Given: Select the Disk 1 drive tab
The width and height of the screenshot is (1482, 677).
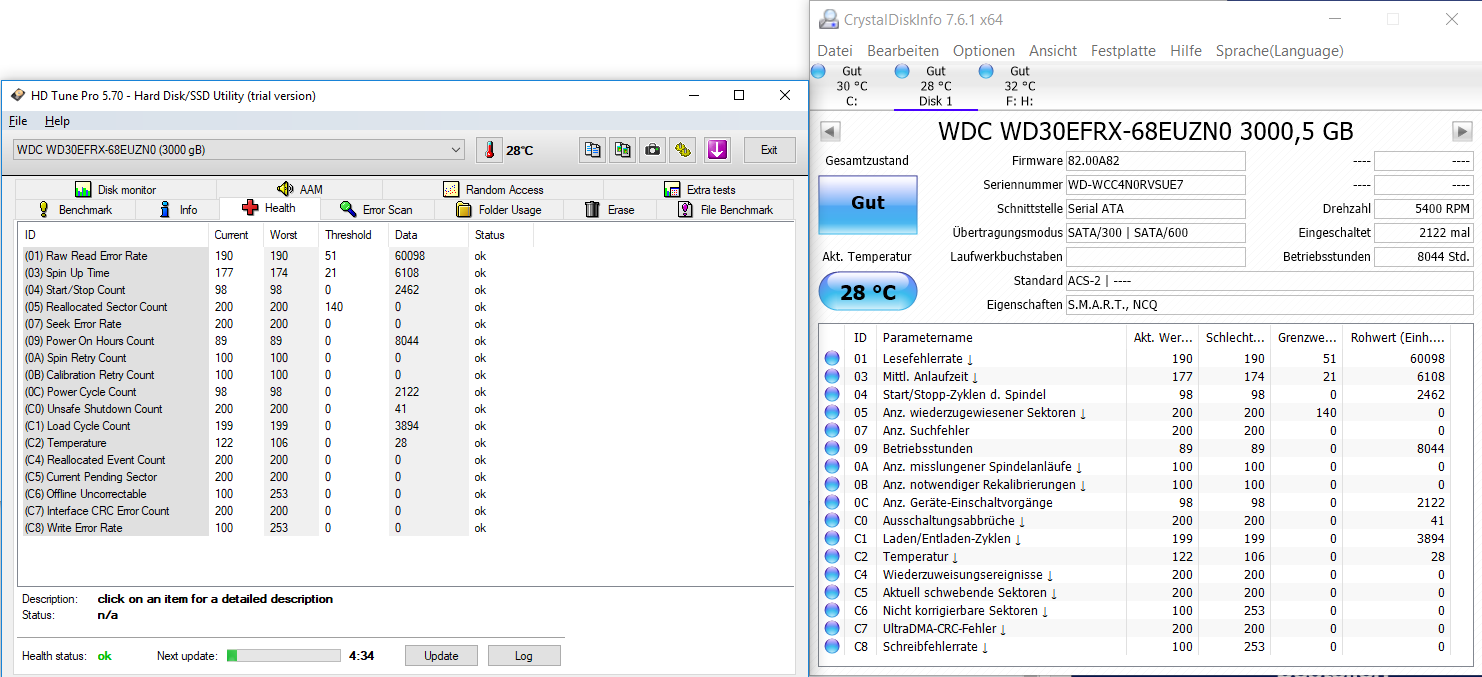Looking at the screenshot, I should tap(934, 86).
